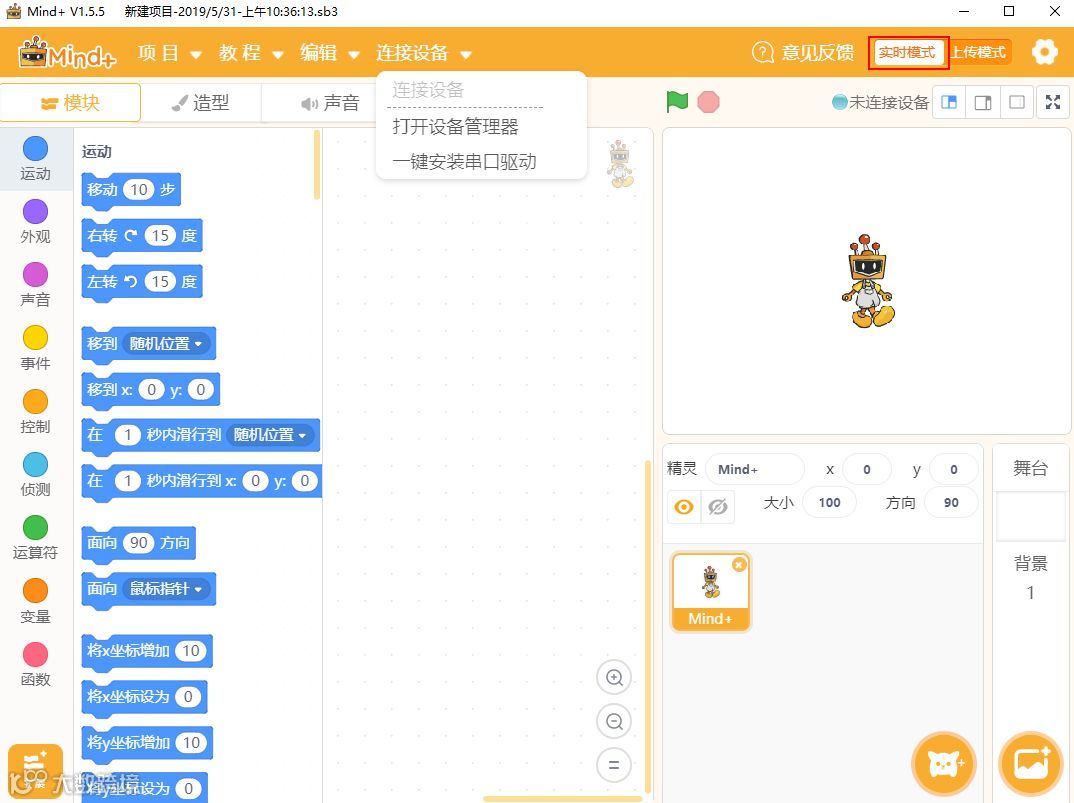This screenshot has height=803, width=1074.
Task: Click the feedback question mark icon
Action: (762, 52)
